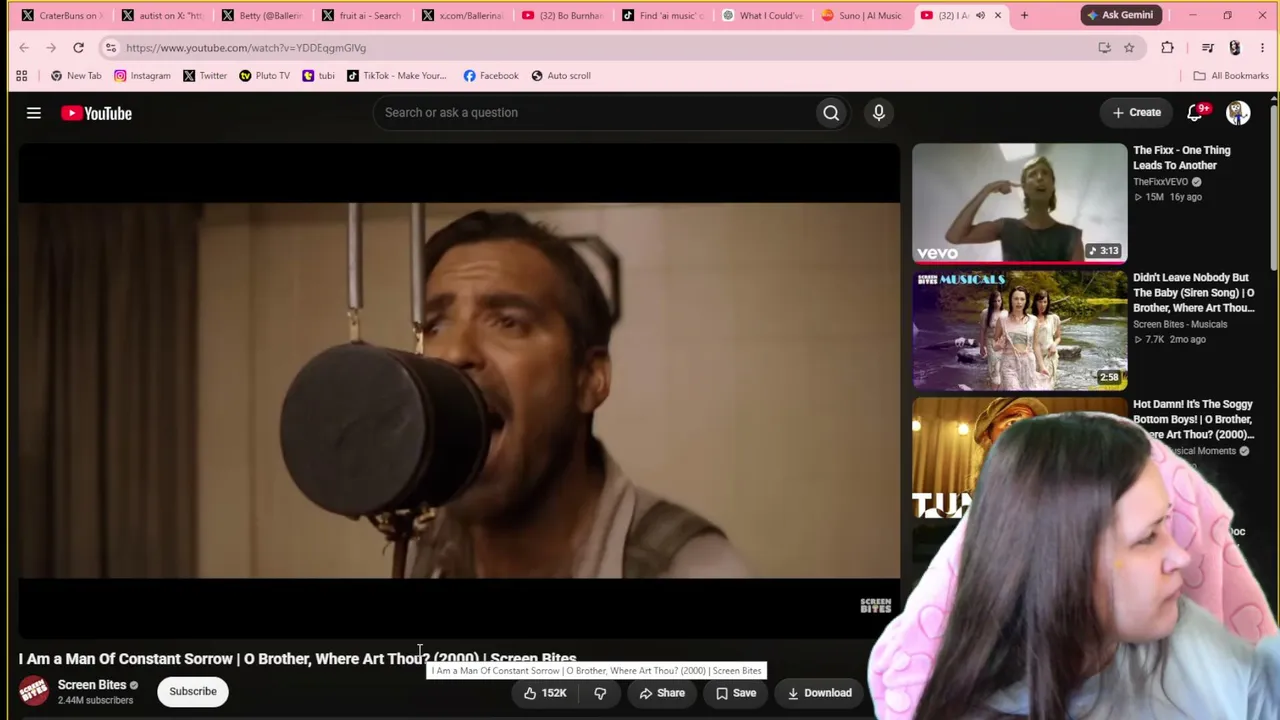Open a new browser tab
This screenshot has height=720, width=1280.
1024,15
